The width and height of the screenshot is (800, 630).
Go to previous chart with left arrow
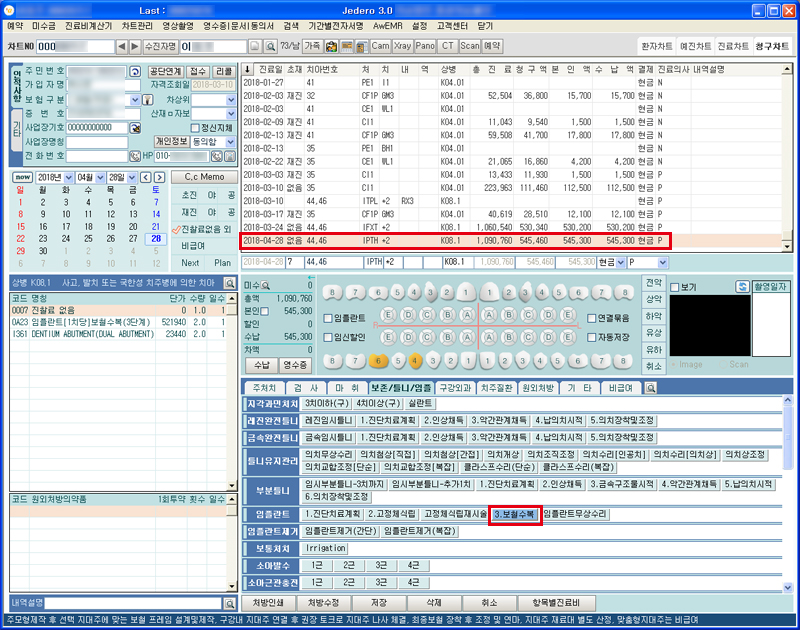[x=122, y=46]
